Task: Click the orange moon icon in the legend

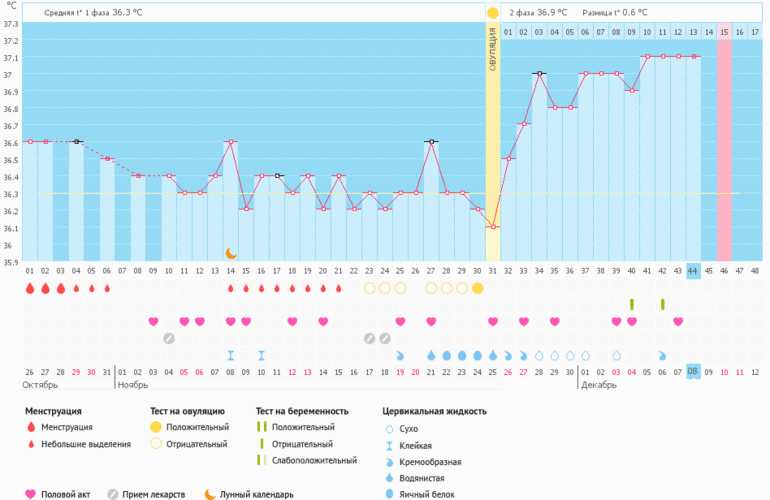Action: 210,493
